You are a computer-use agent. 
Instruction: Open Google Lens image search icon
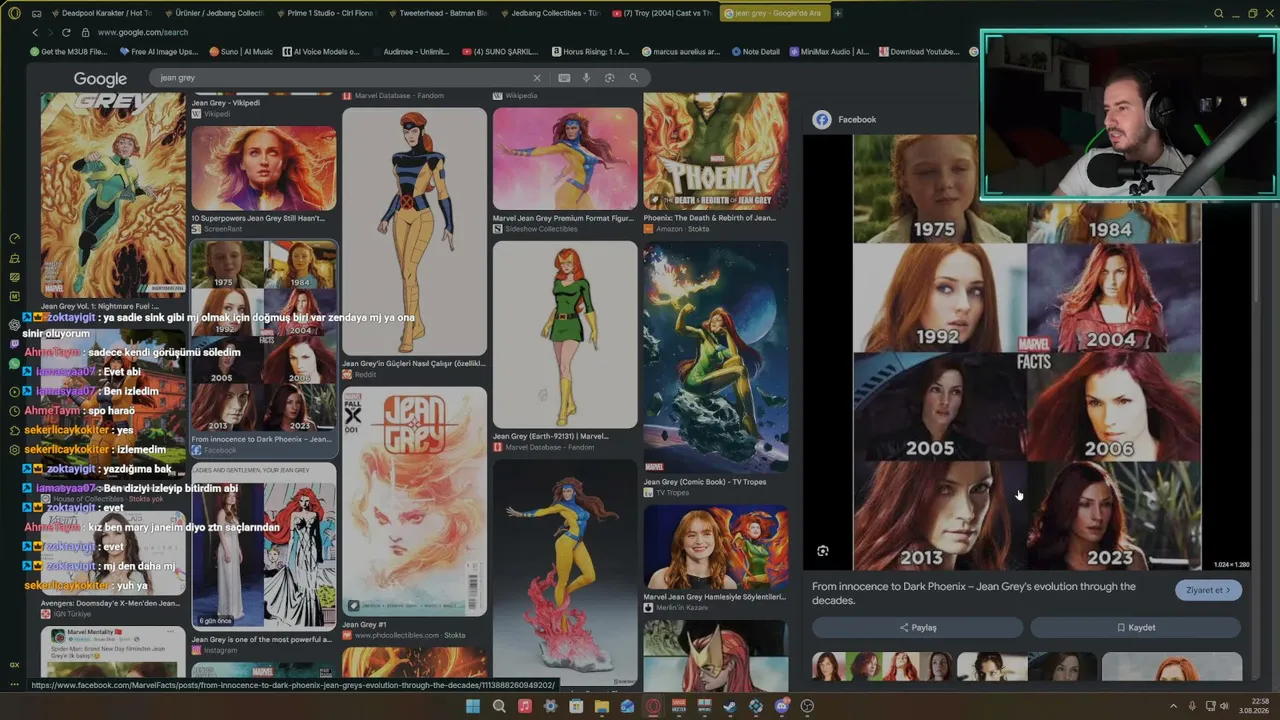609,77
